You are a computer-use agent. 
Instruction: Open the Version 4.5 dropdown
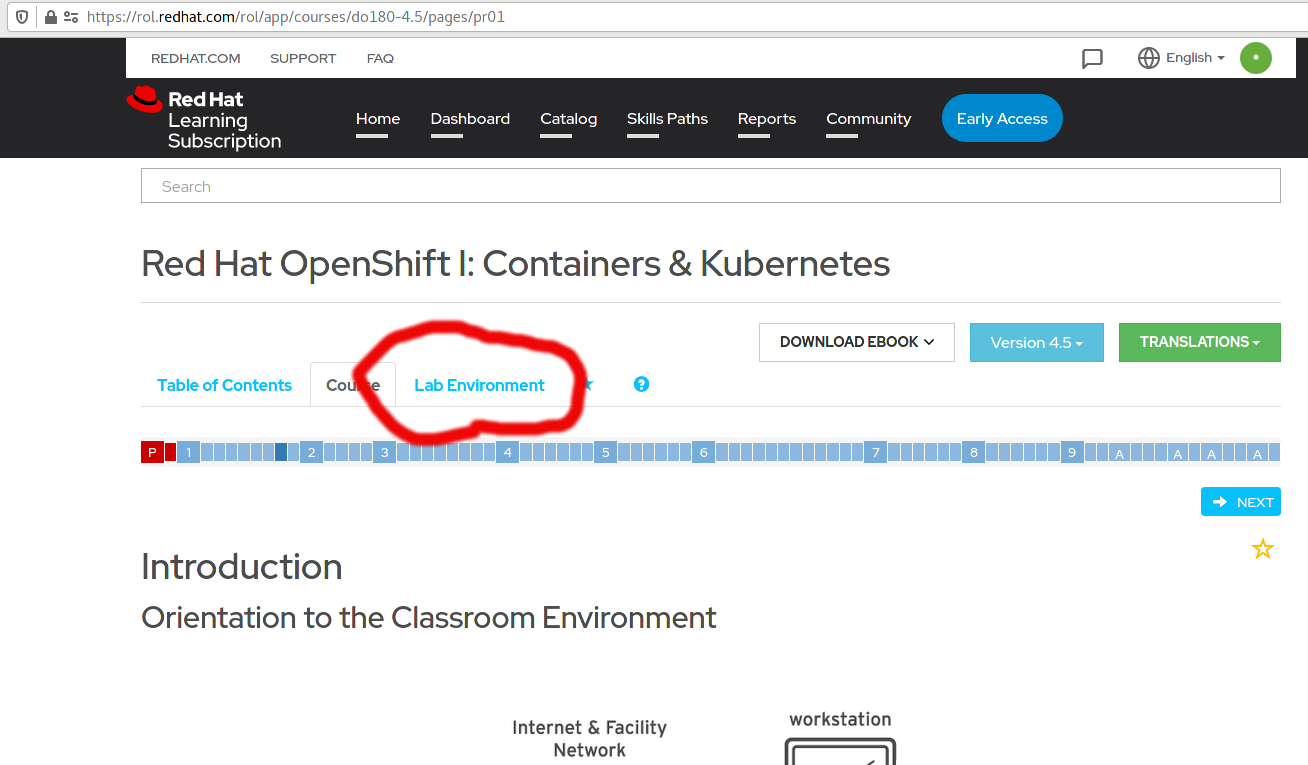(x=1036, y=342)
